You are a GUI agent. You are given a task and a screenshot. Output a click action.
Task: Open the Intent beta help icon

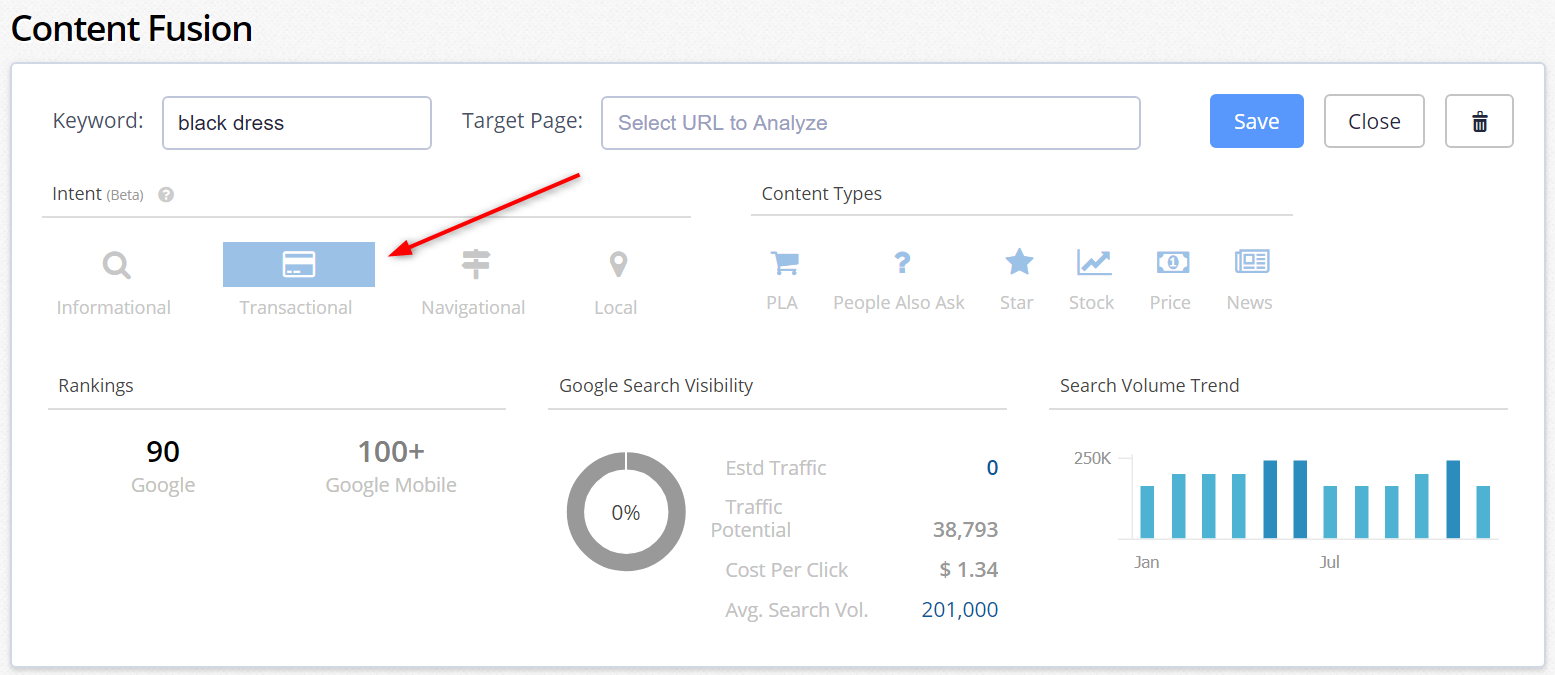click(166, 195)
